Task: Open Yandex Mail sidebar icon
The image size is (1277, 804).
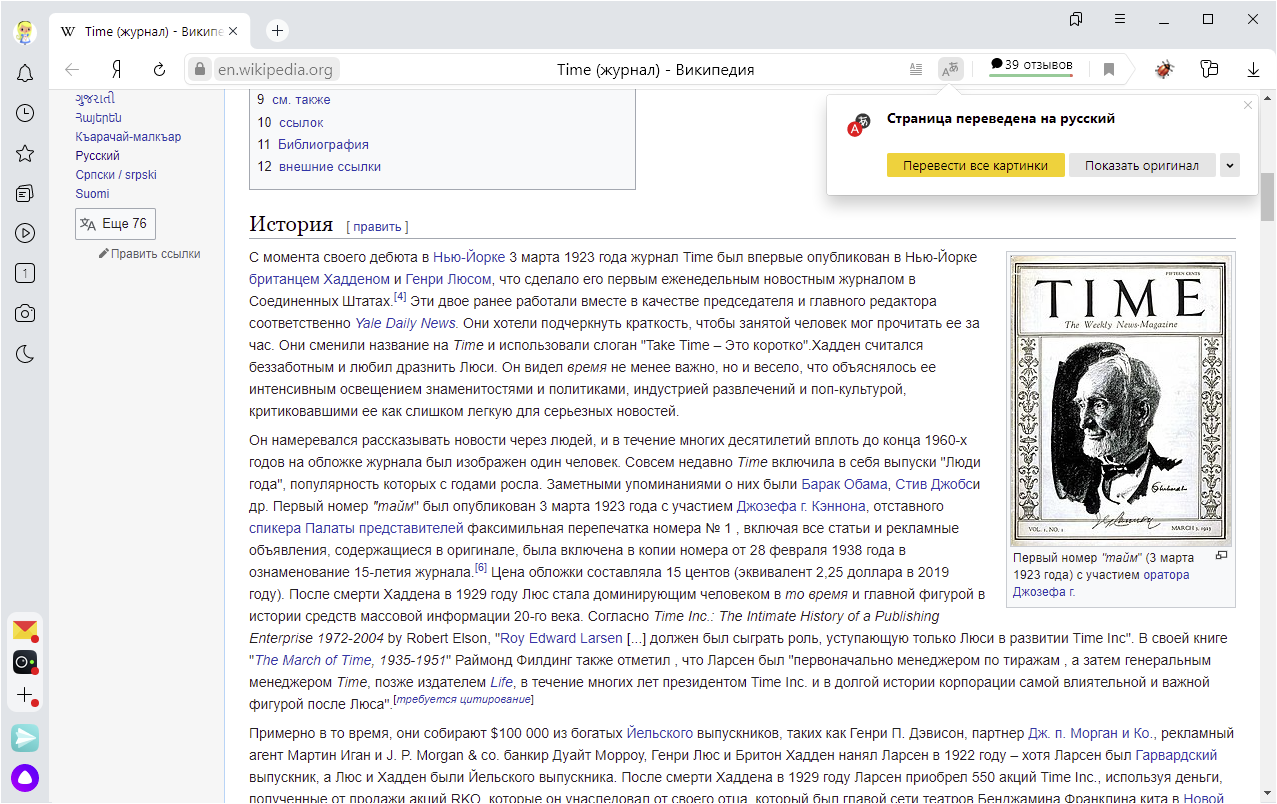Action: (x=25, y=630)
